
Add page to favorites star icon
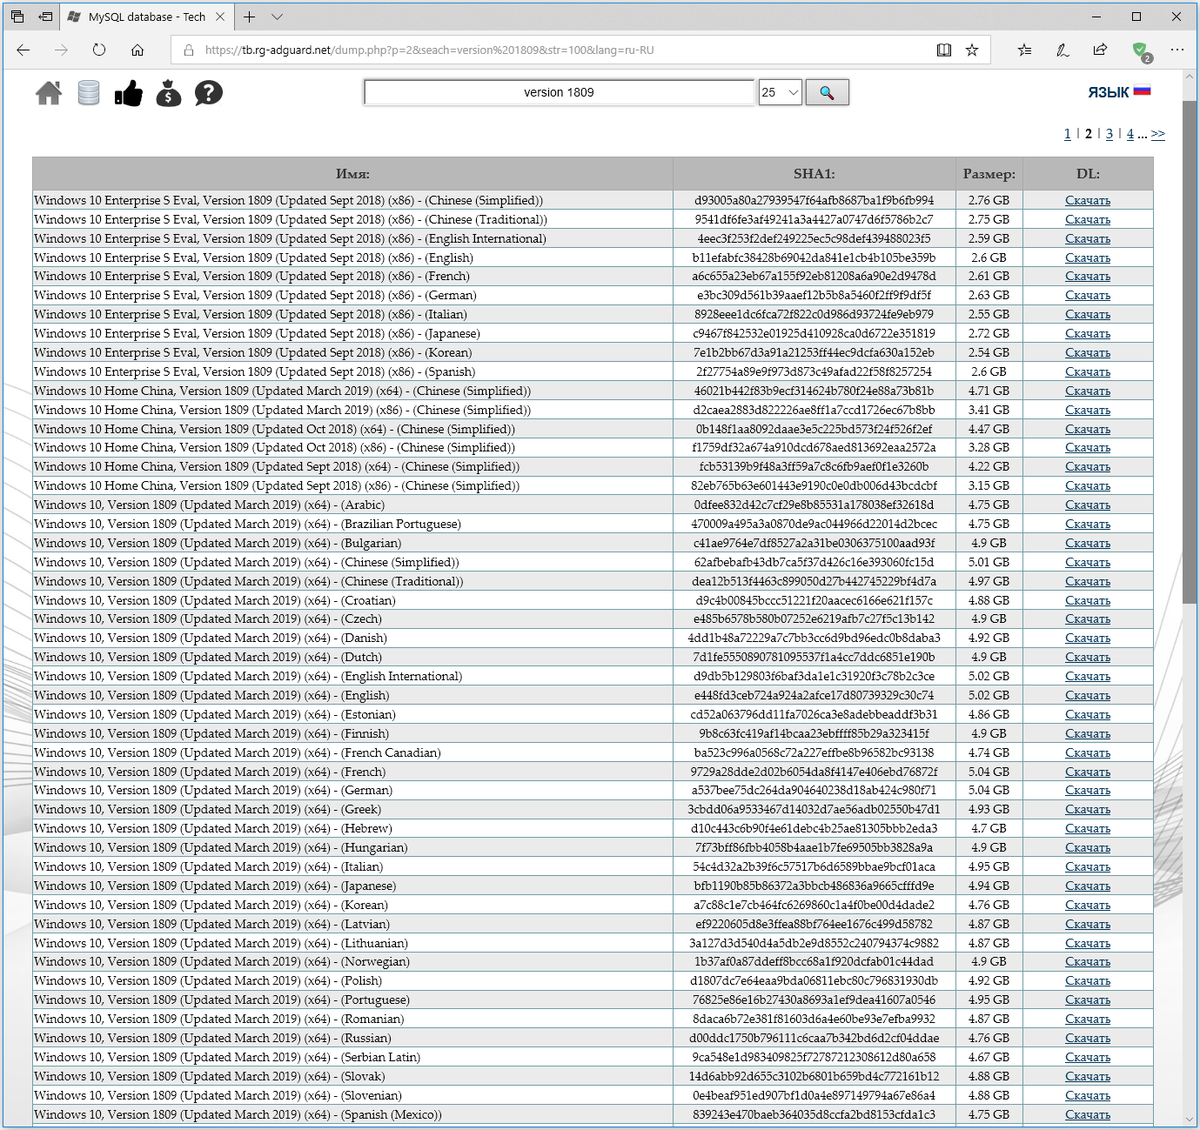pos(972,50)
